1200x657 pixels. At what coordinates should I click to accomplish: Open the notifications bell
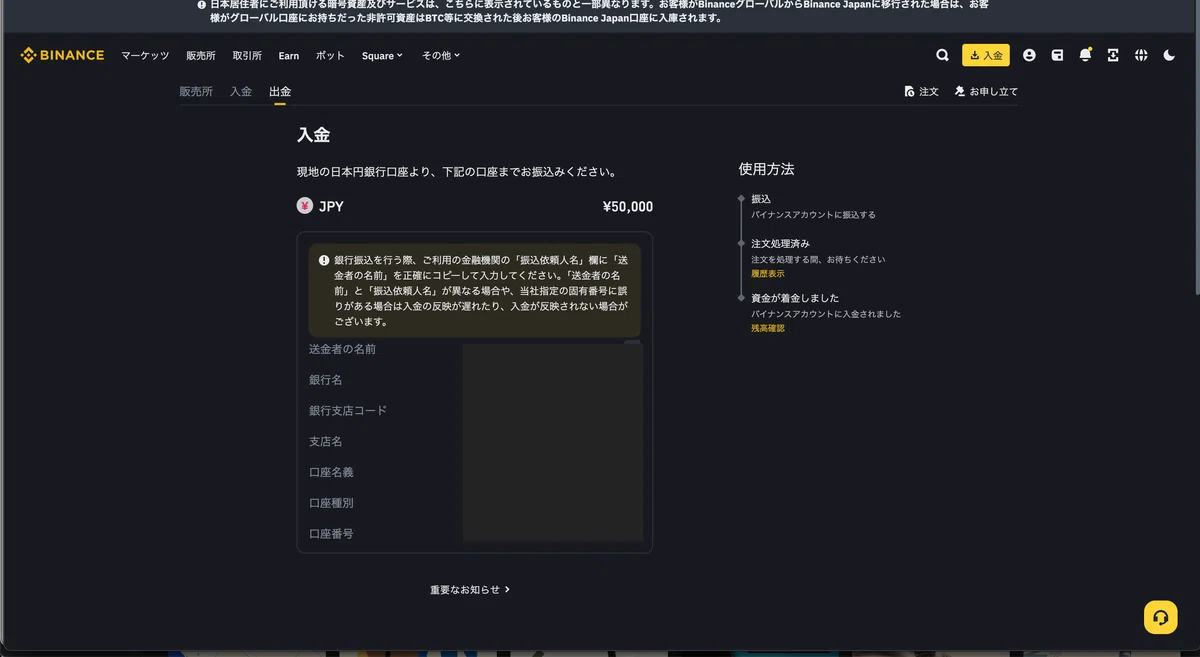pyautogui.click(x=1085, y=55)
